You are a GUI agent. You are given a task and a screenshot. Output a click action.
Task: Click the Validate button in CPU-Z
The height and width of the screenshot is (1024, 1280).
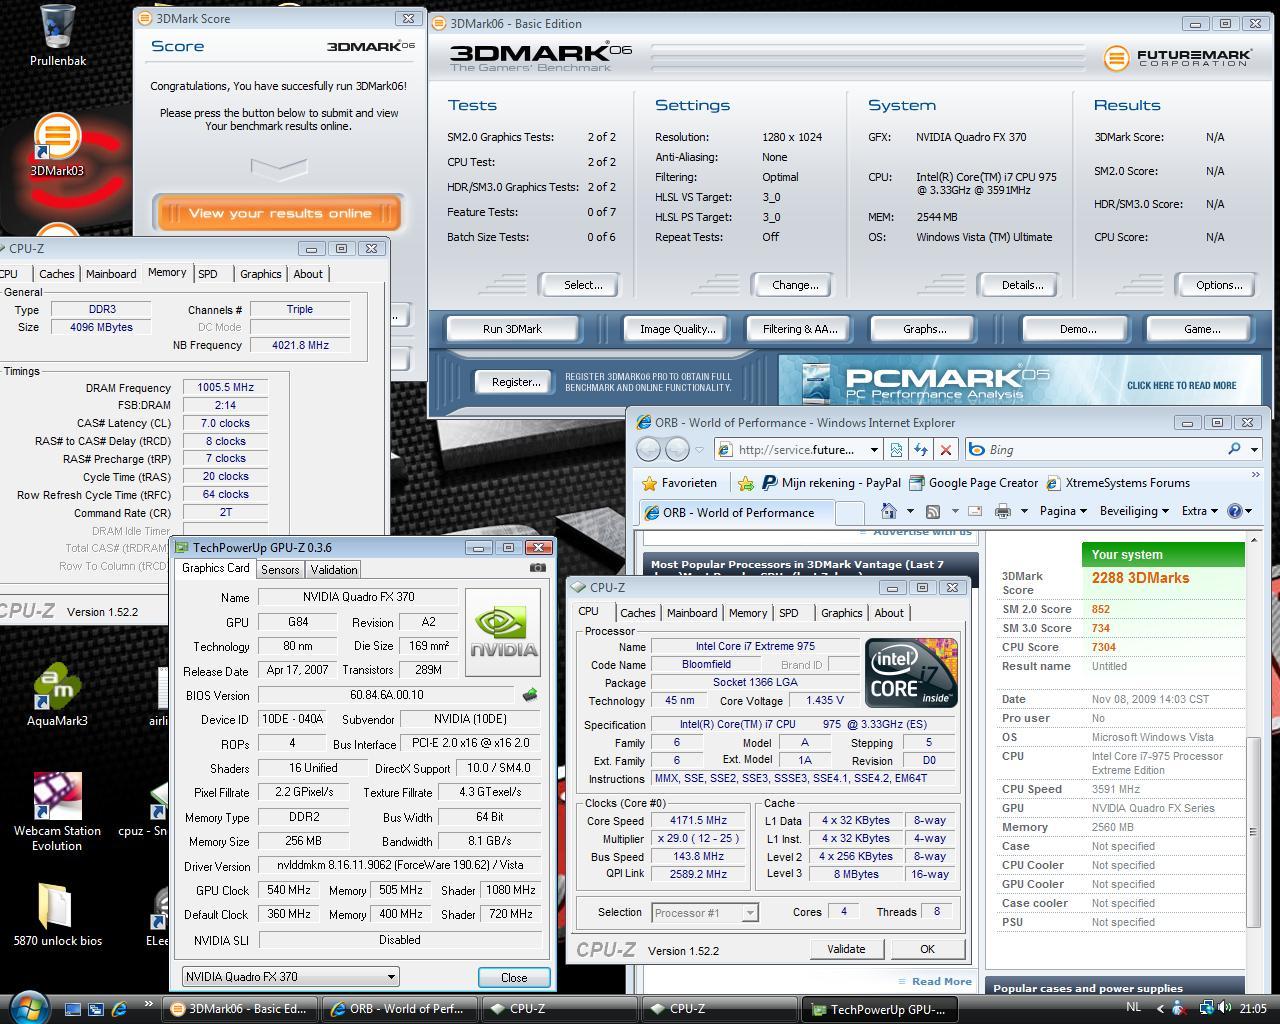pyautogui.click(x=846, y=949)
